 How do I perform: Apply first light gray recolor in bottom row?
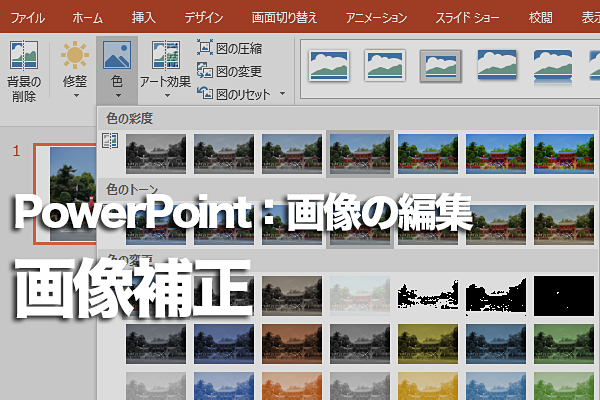(156, 386)
